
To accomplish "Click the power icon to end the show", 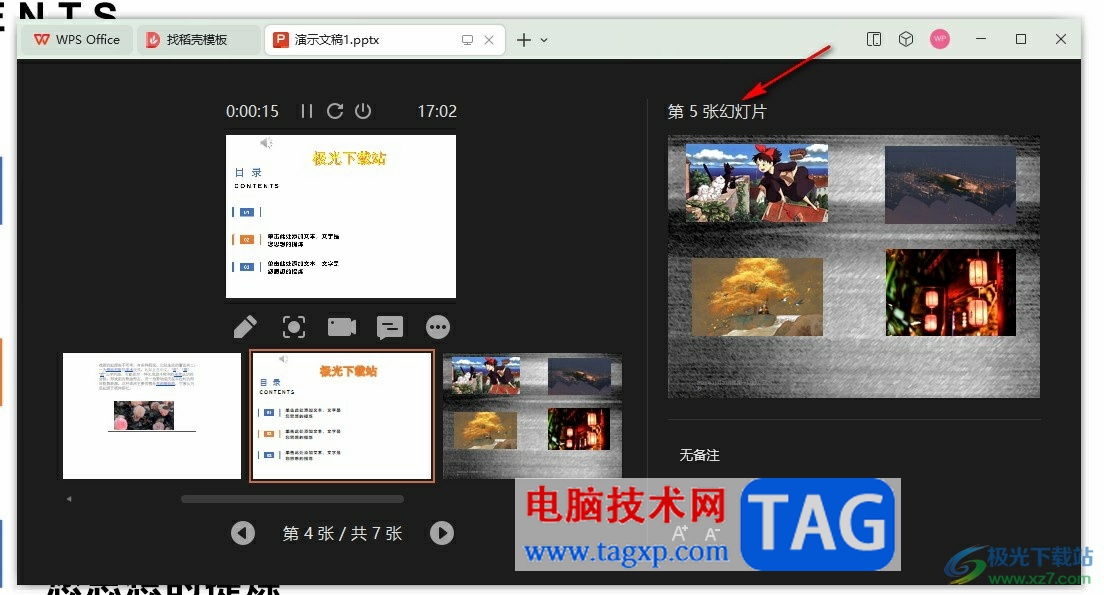I will point(363,111).
